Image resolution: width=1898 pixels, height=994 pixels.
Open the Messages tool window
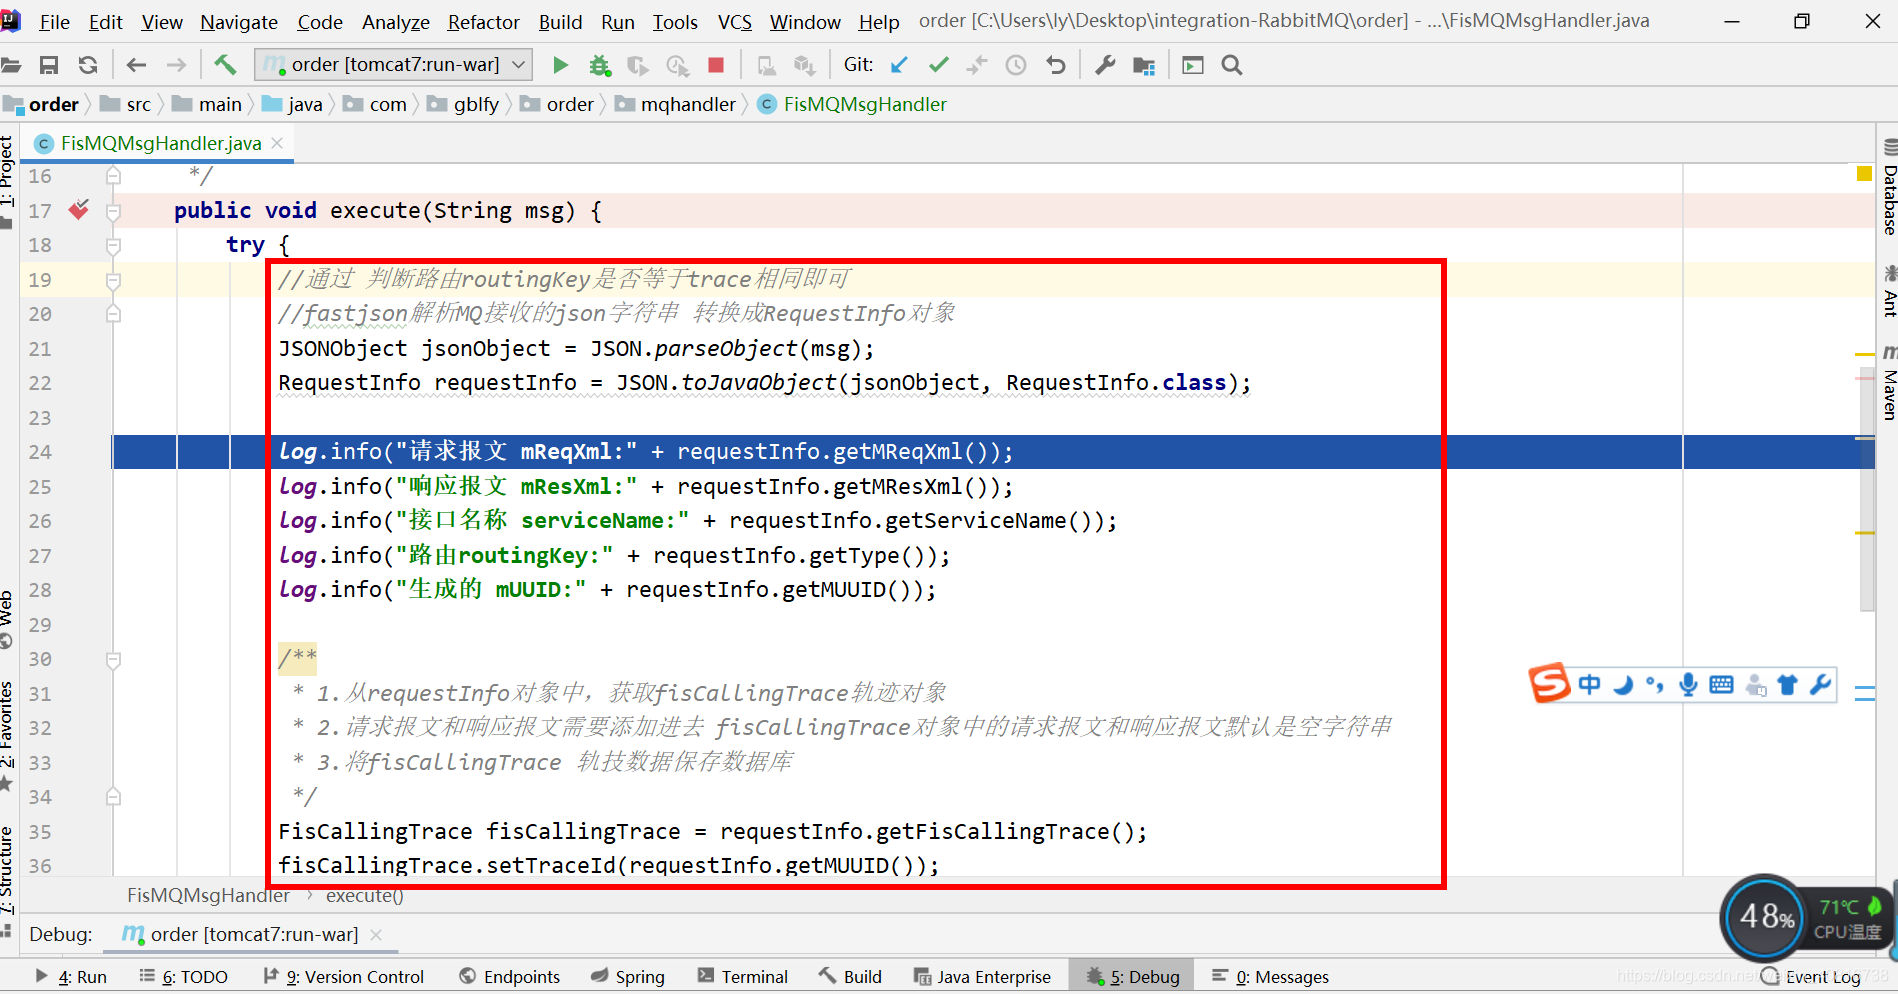(x=1270, y=977)
